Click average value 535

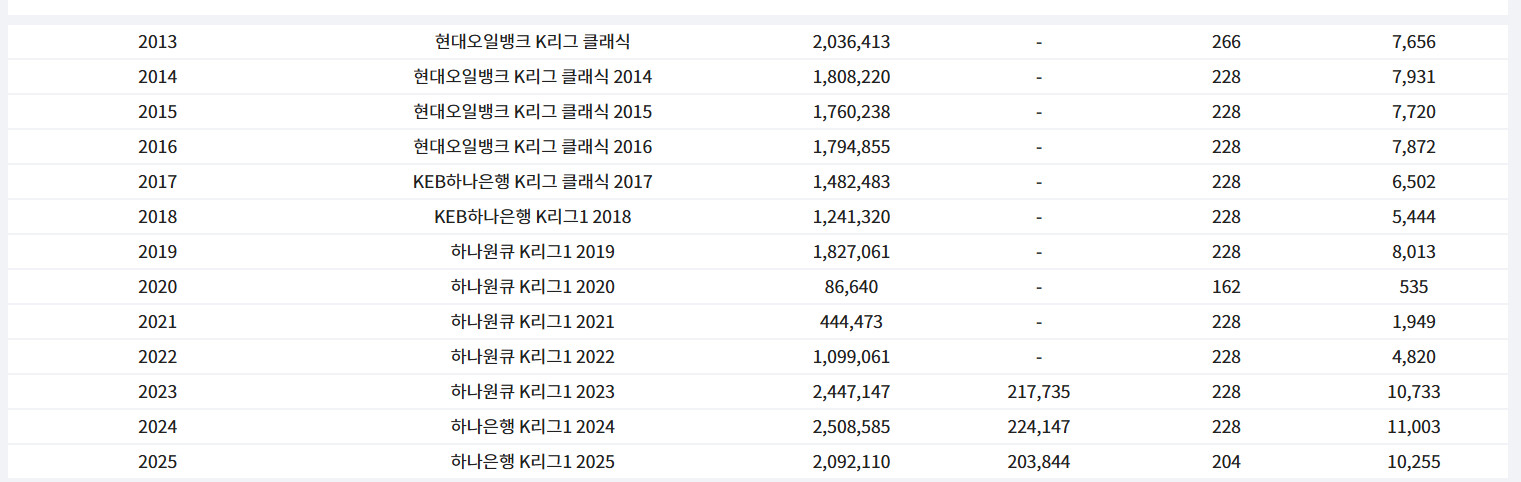(1413, 287)
